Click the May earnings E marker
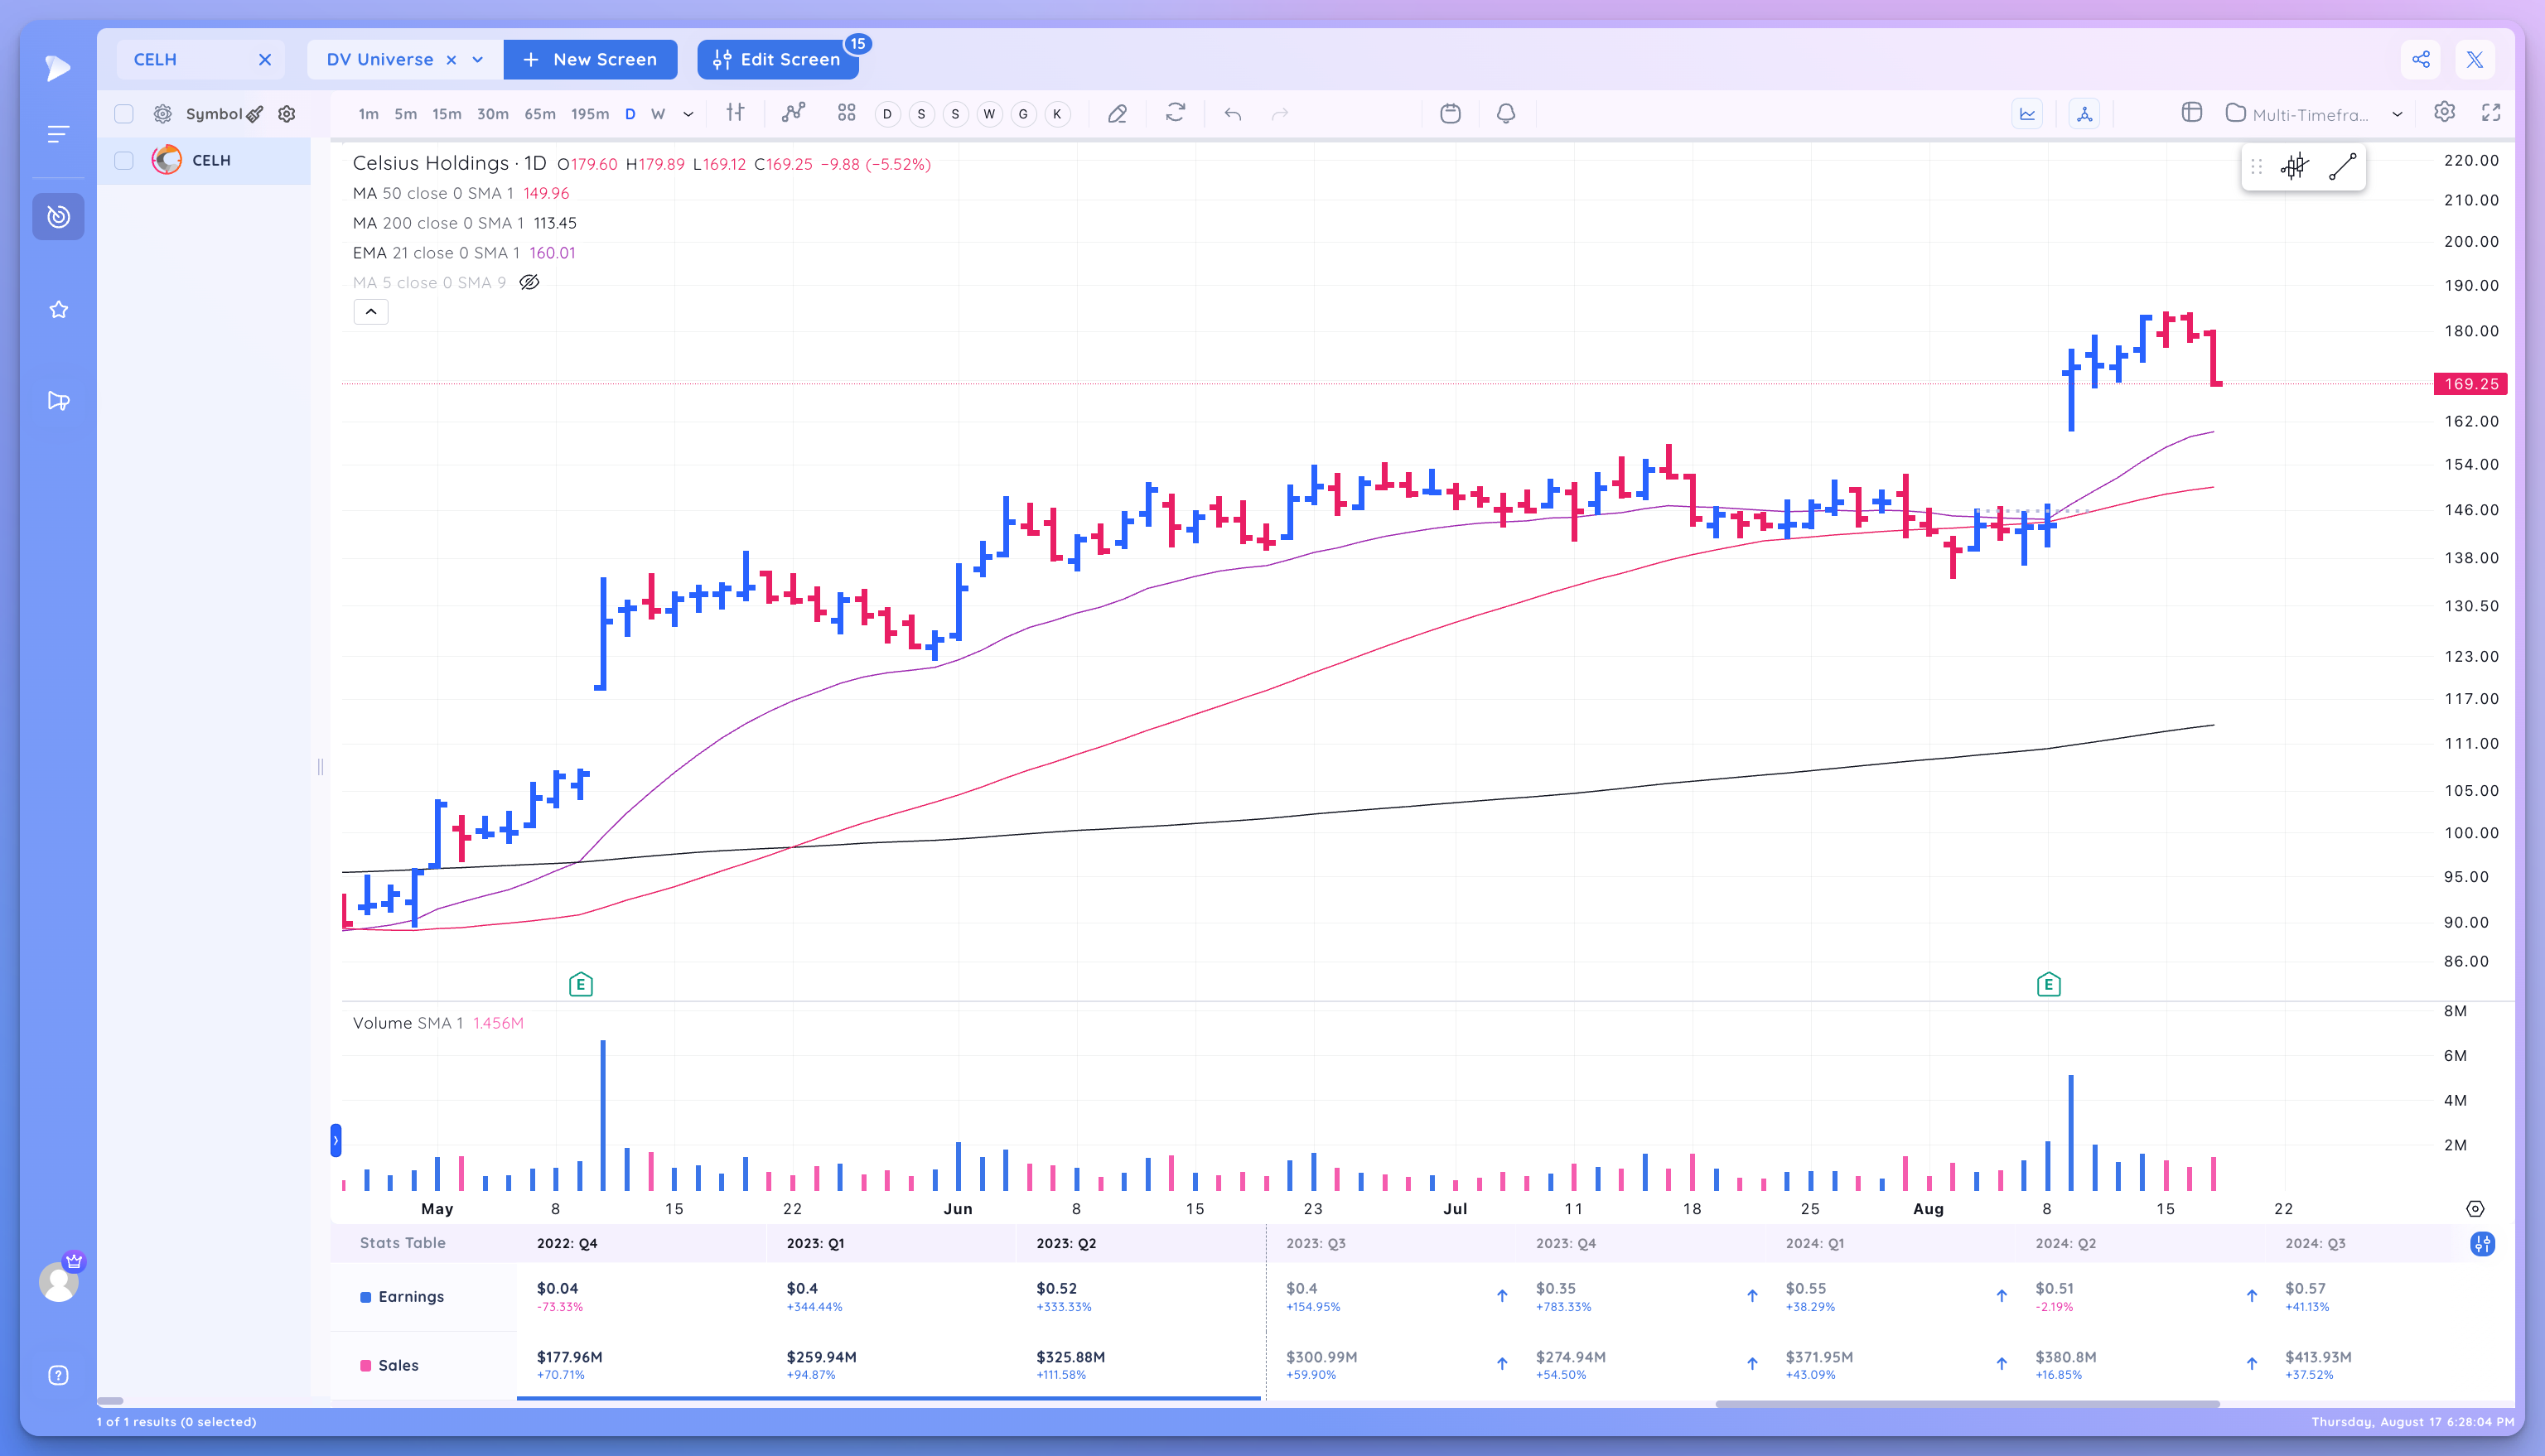Screen dimensions: 2545x1456 pyautogui.click(x=580, y=984)
